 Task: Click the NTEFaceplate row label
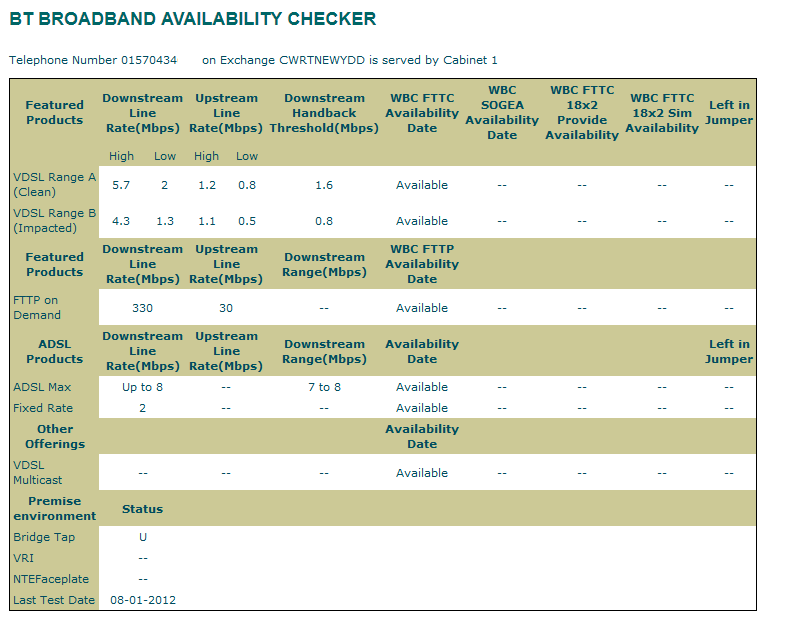pos(51,579)
